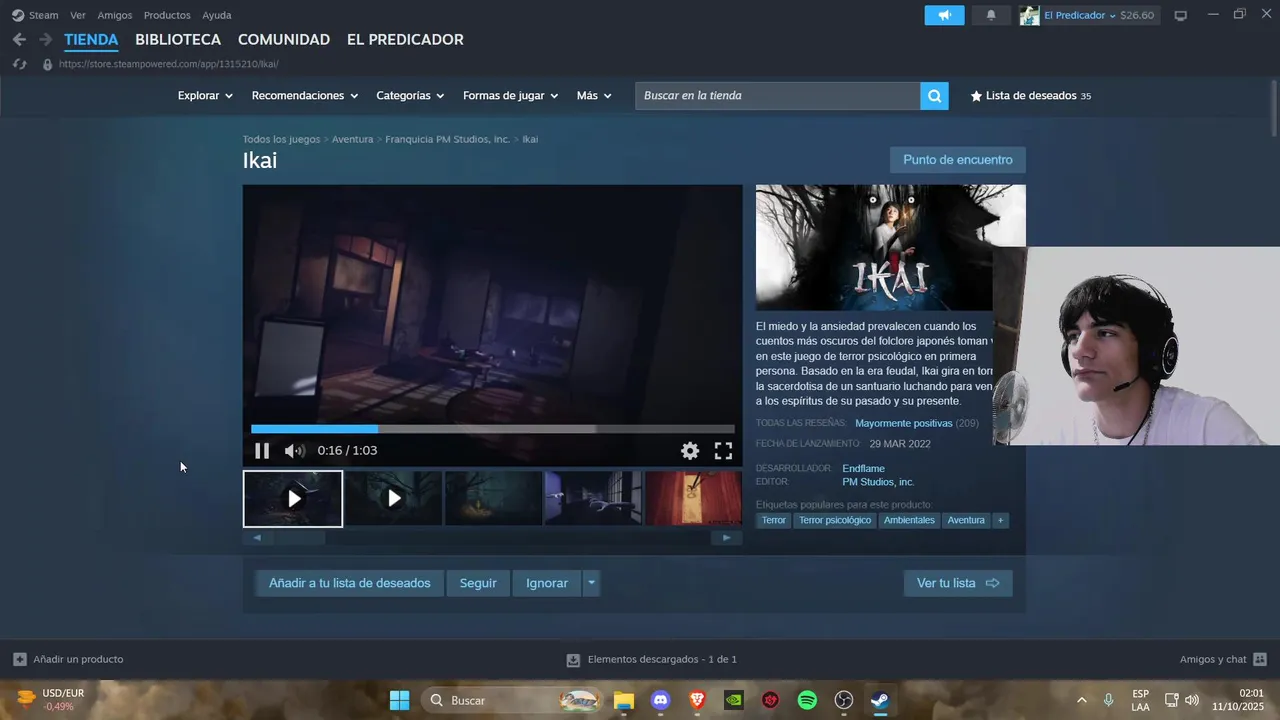Click the taskbar microphone tray icon
1280x720 pixels.
click(x=1108, y=700)
